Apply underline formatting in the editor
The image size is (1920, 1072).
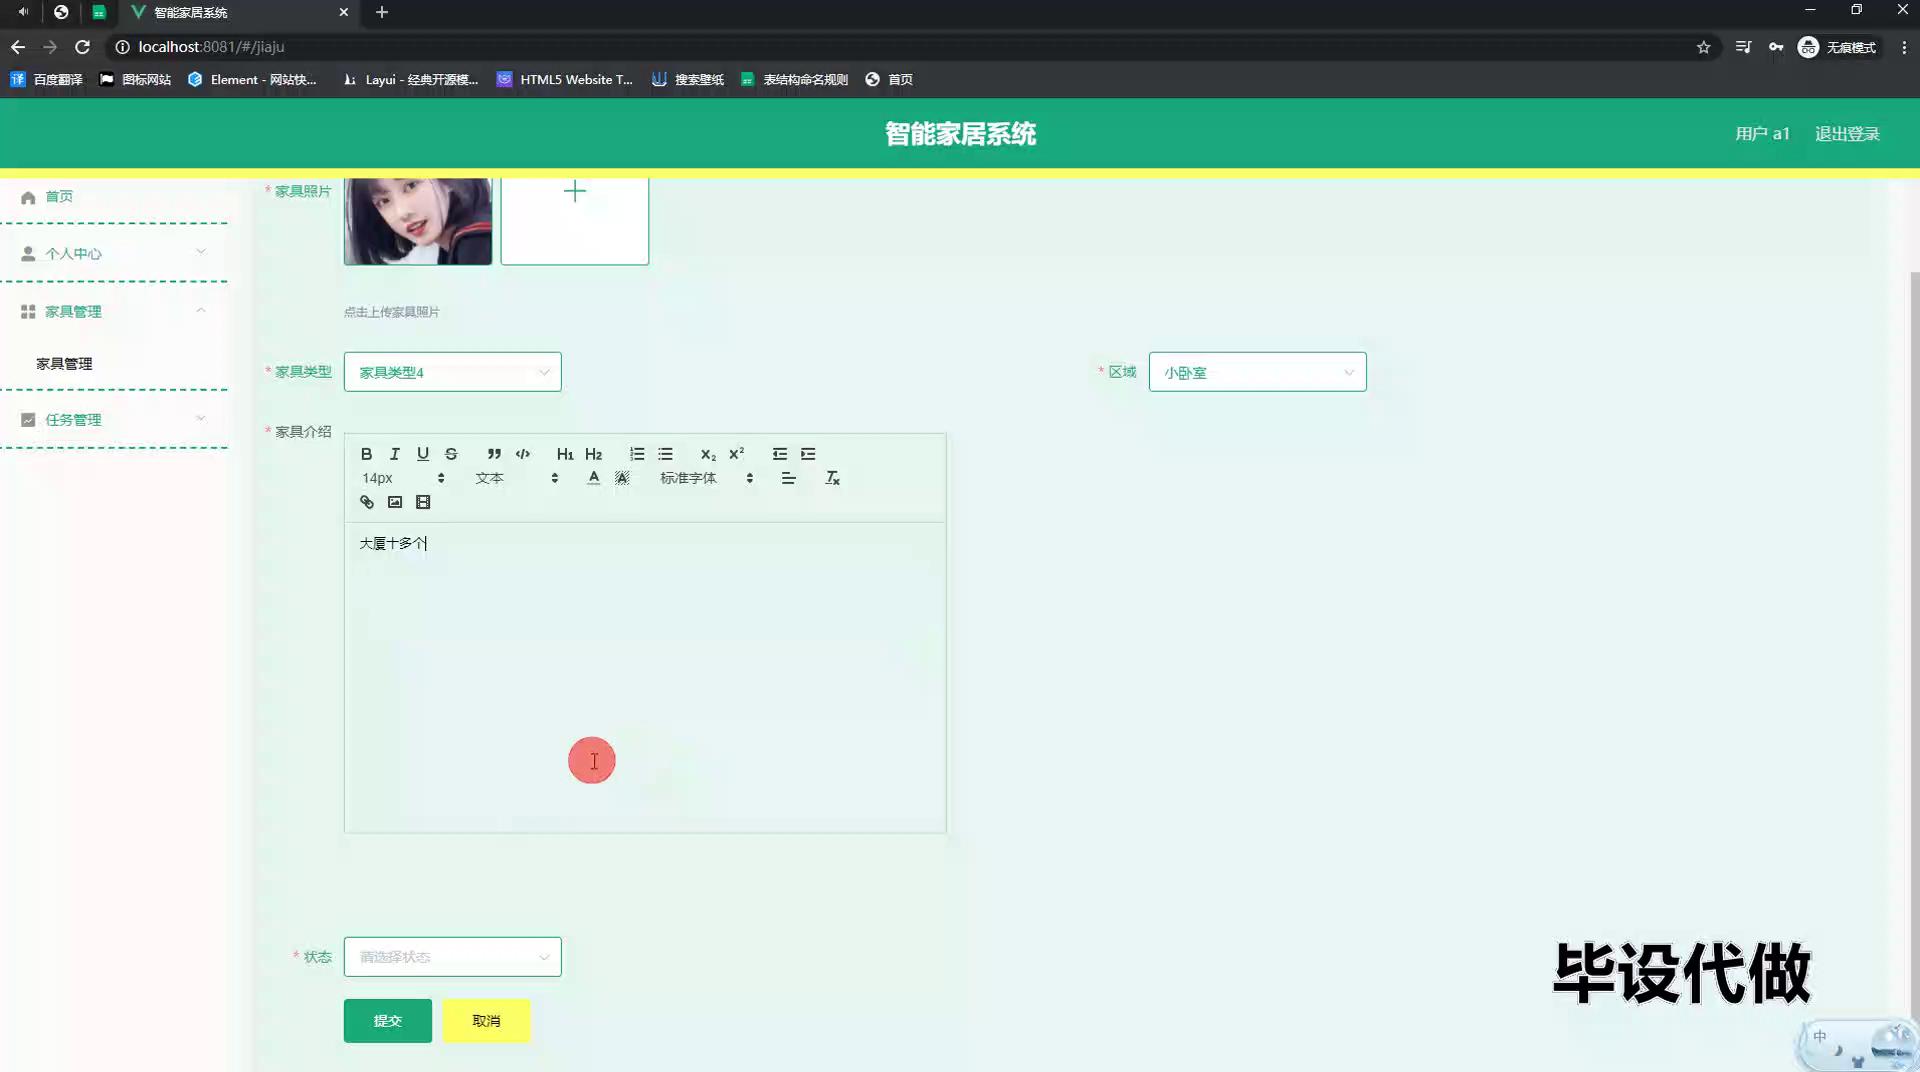coord(423,454)
